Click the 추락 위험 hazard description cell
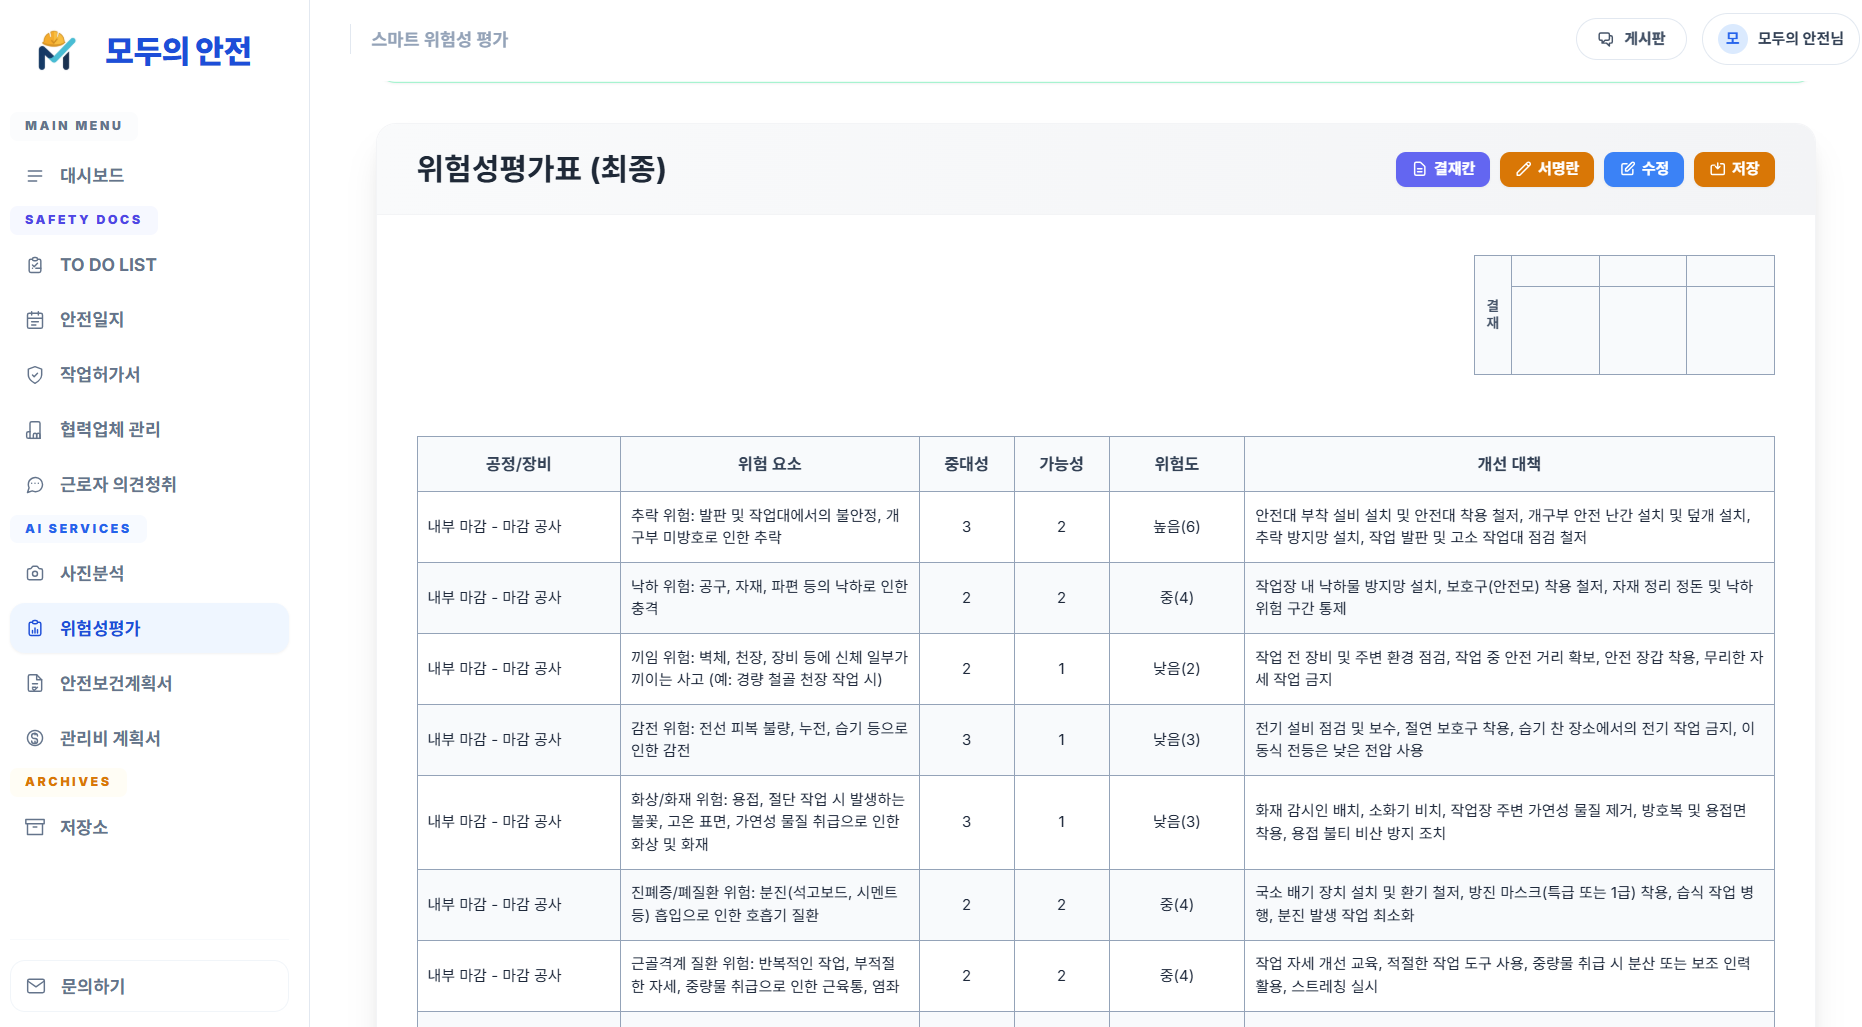The image size is (1862, 1027). point(770,527)
